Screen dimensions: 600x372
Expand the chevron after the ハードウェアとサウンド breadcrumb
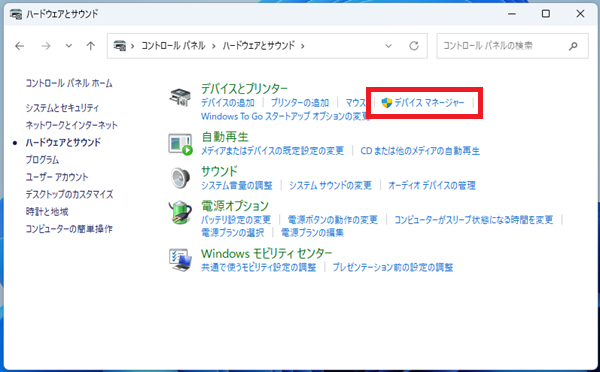pyautogui.click(x=303, y=46)
